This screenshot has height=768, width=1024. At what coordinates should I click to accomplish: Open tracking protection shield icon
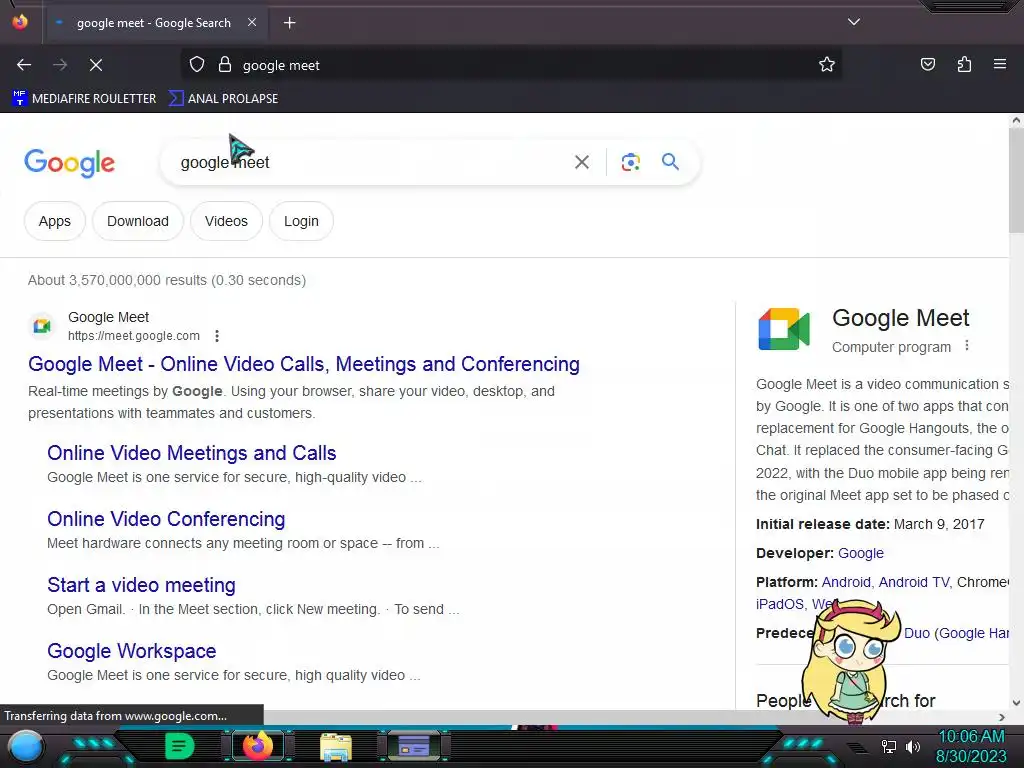click(x=197, y=65)
